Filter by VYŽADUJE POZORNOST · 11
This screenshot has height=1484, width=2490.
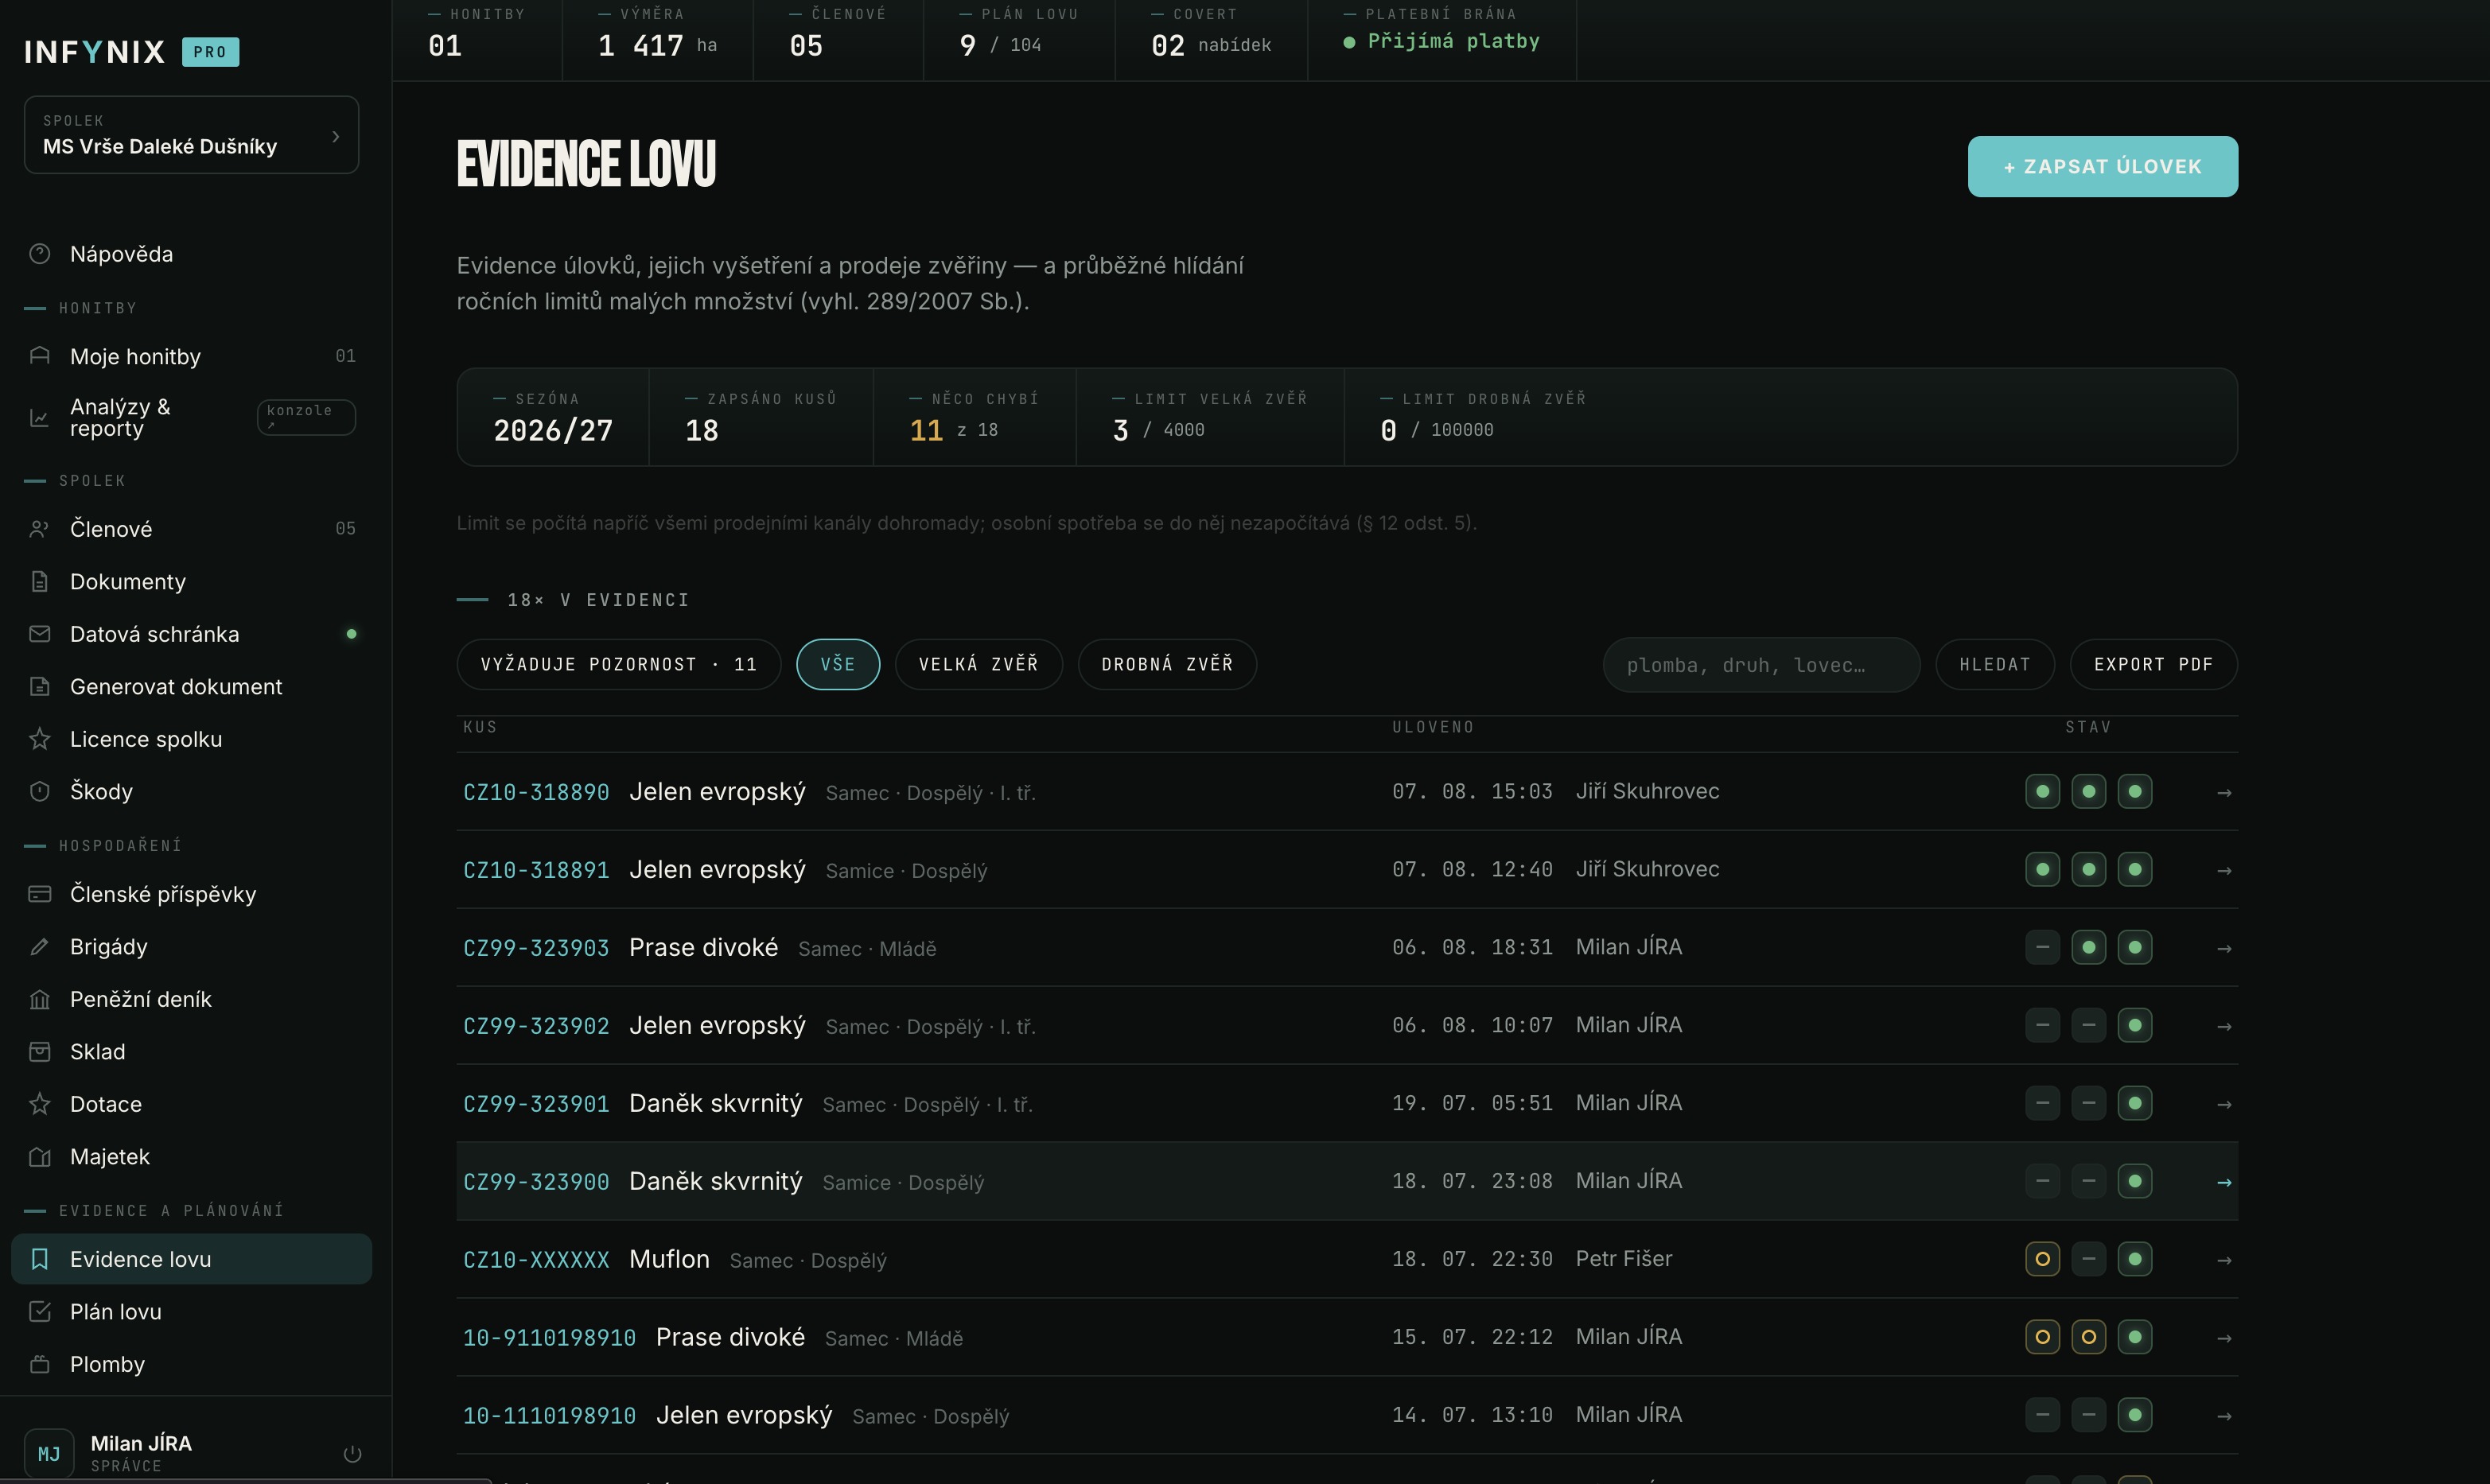[619, 664]
